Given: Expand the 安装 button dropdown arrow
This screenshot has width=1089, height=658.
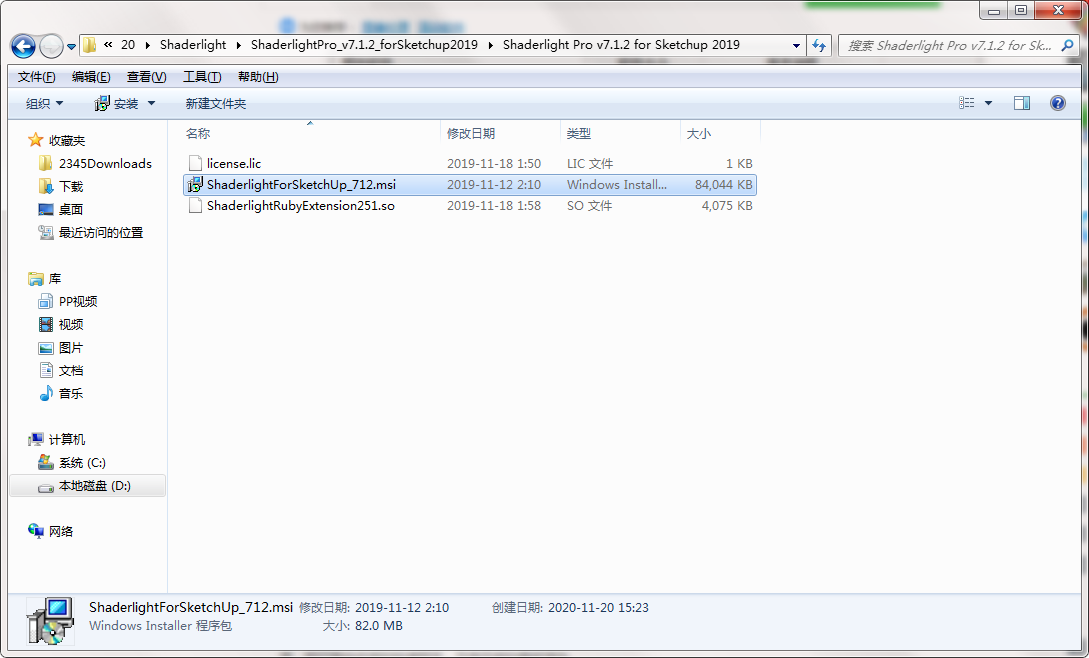Looking at the screenshot, I should coord(151,104).
